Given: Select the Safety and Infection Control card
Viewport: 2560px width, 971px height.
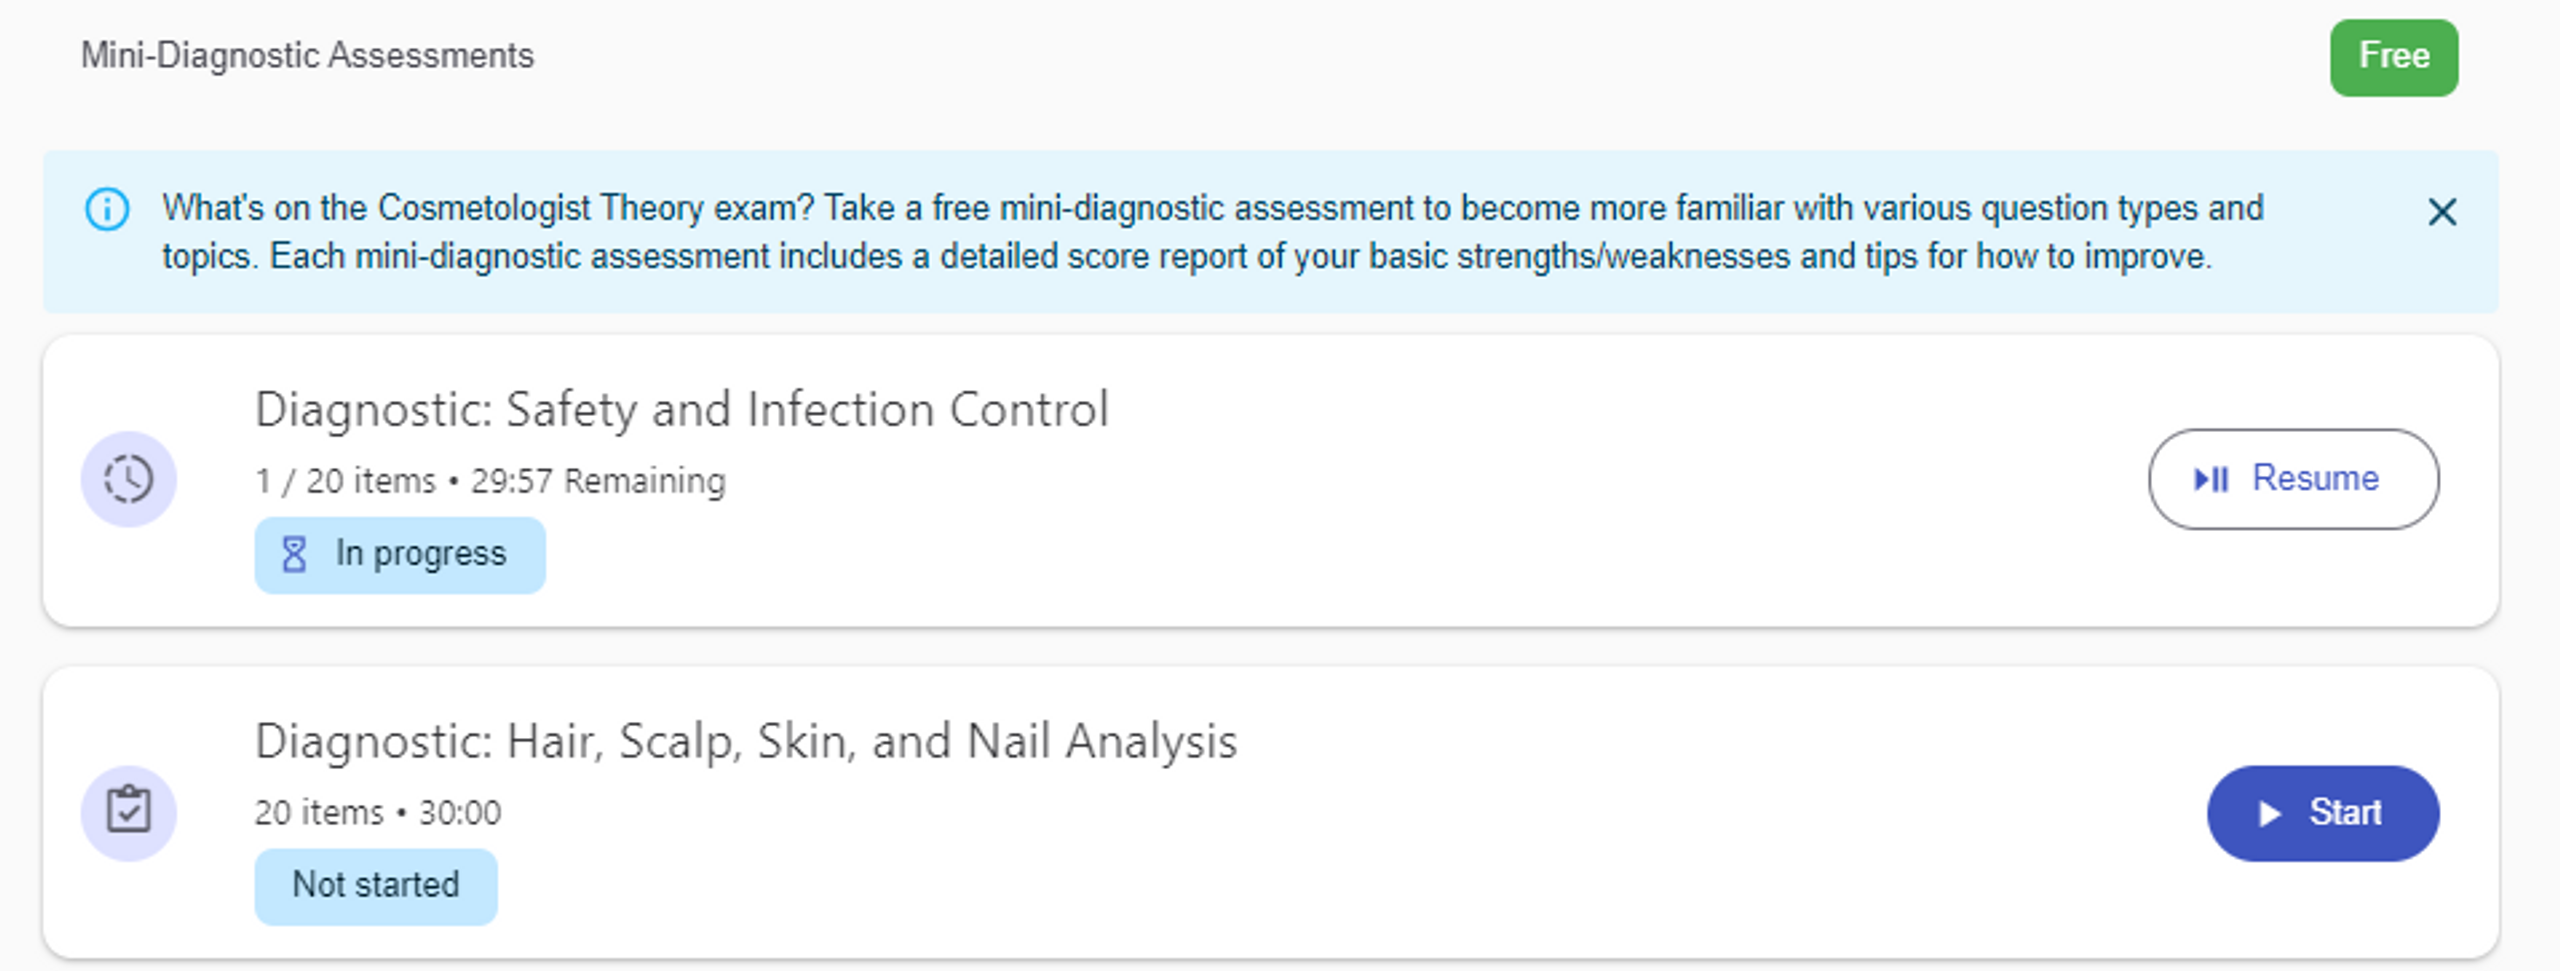Looking at the screenshot, I should pyautogui.click(x=1270, y=481).
